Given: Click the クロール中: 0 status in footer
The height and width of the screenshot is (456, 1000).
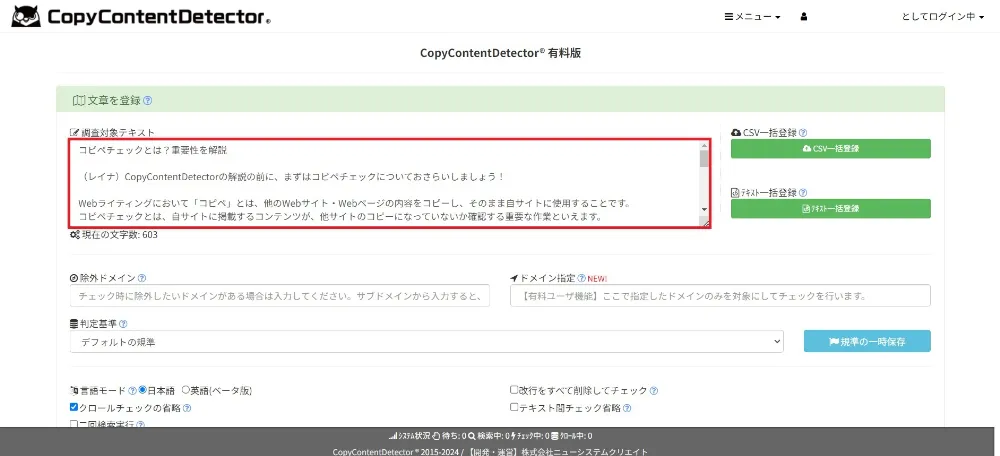Looking at the screenshot, I should [572, 436].
